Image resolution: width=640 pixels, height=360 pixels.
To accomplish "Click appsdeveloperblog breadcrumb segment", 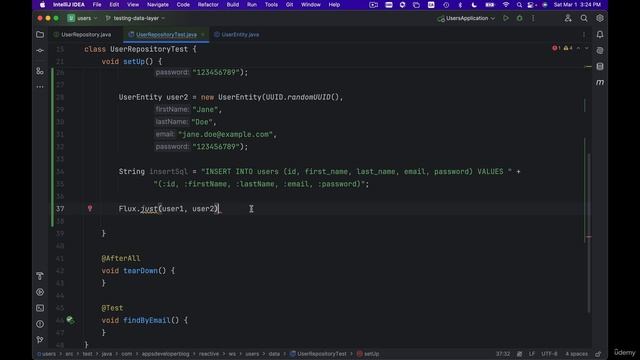I will (165, 354).
